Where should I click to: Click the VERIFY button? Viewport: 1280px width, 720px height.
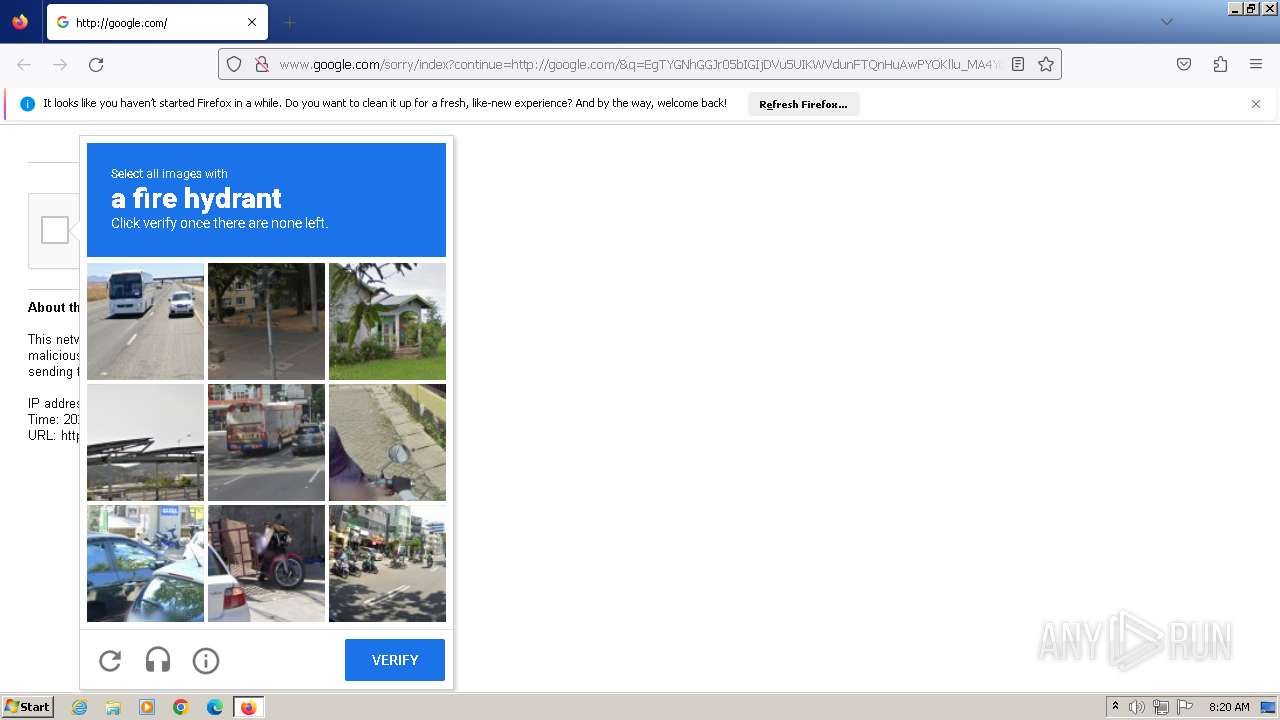395,660
